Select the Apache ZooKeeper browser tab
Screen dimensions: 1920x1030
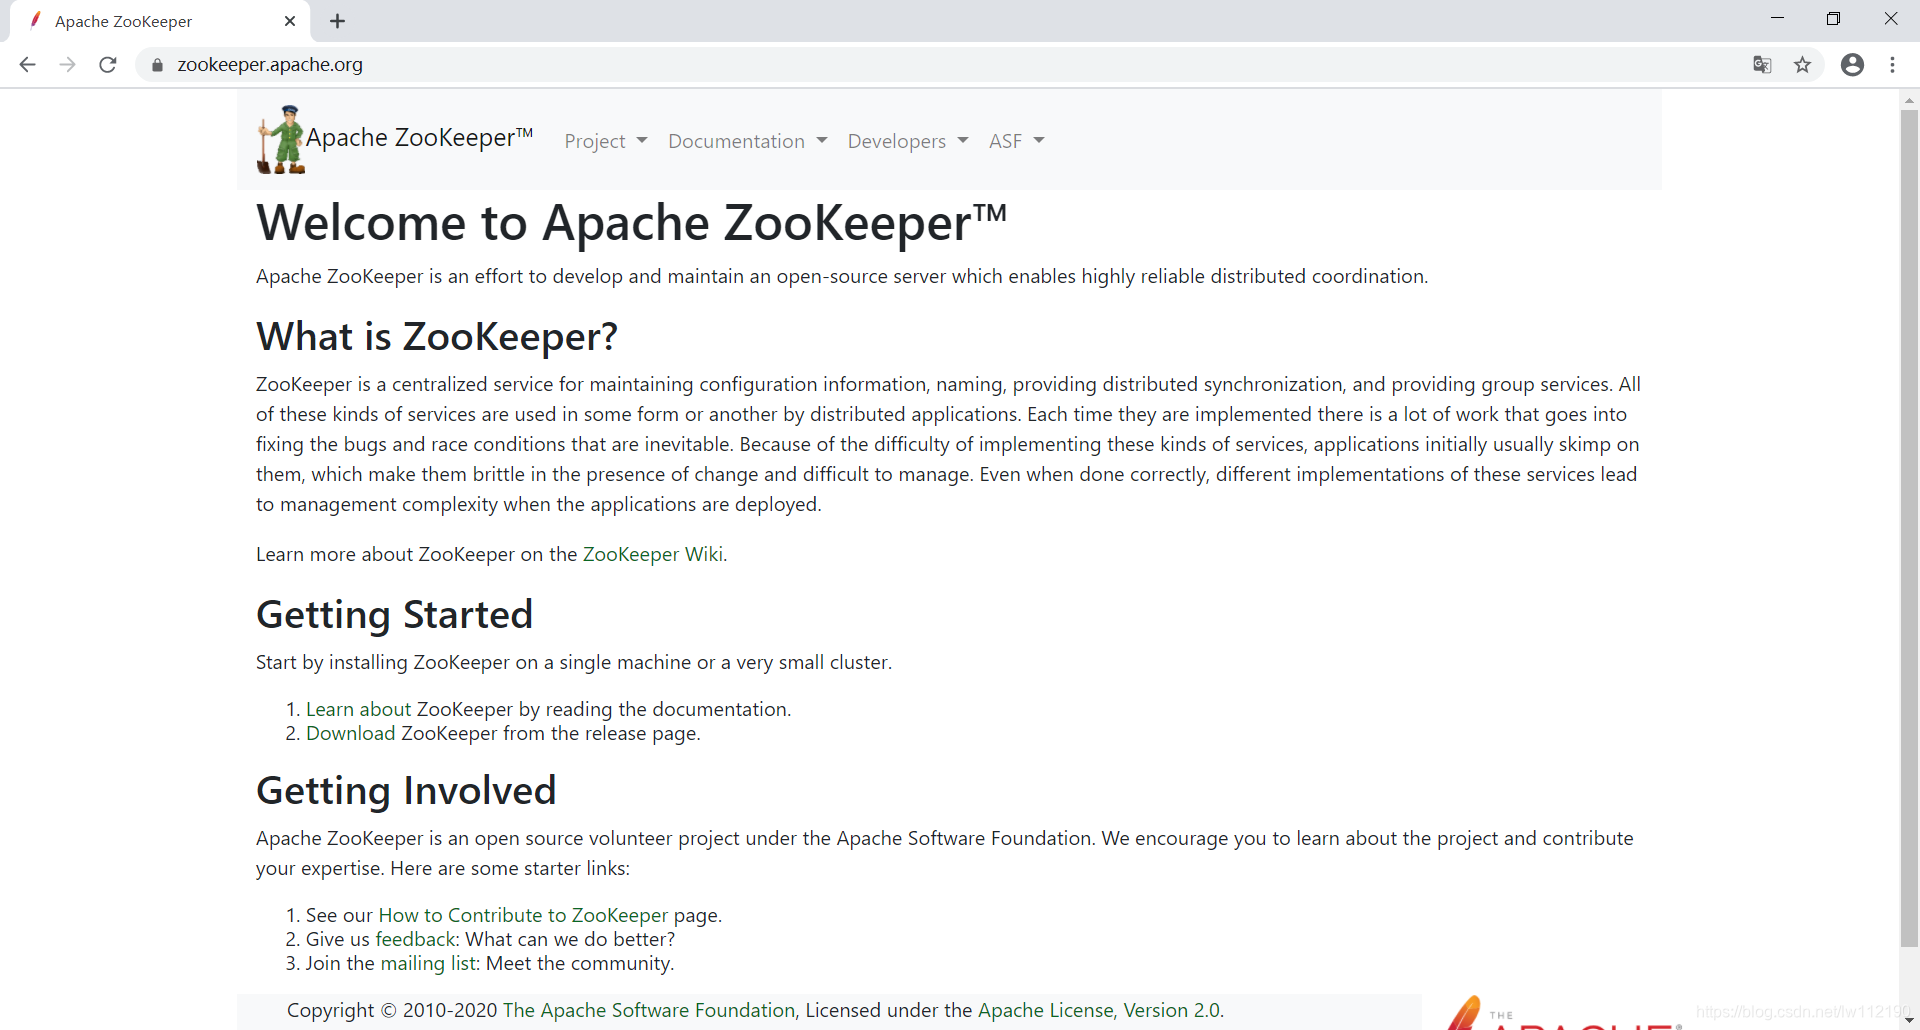pos(160,21)
